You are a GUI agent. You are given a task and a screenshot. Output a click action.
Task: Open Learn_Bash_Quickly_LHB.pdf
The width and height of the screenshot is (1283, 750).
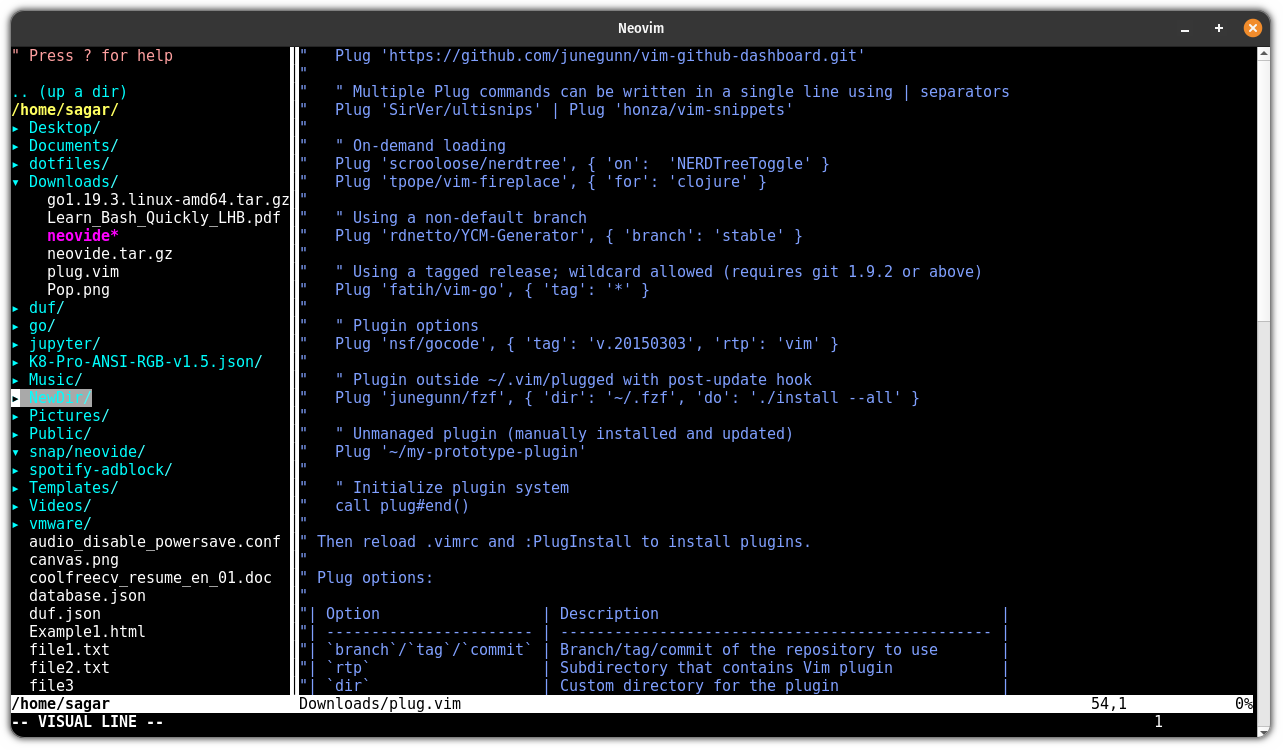point(164,217)
